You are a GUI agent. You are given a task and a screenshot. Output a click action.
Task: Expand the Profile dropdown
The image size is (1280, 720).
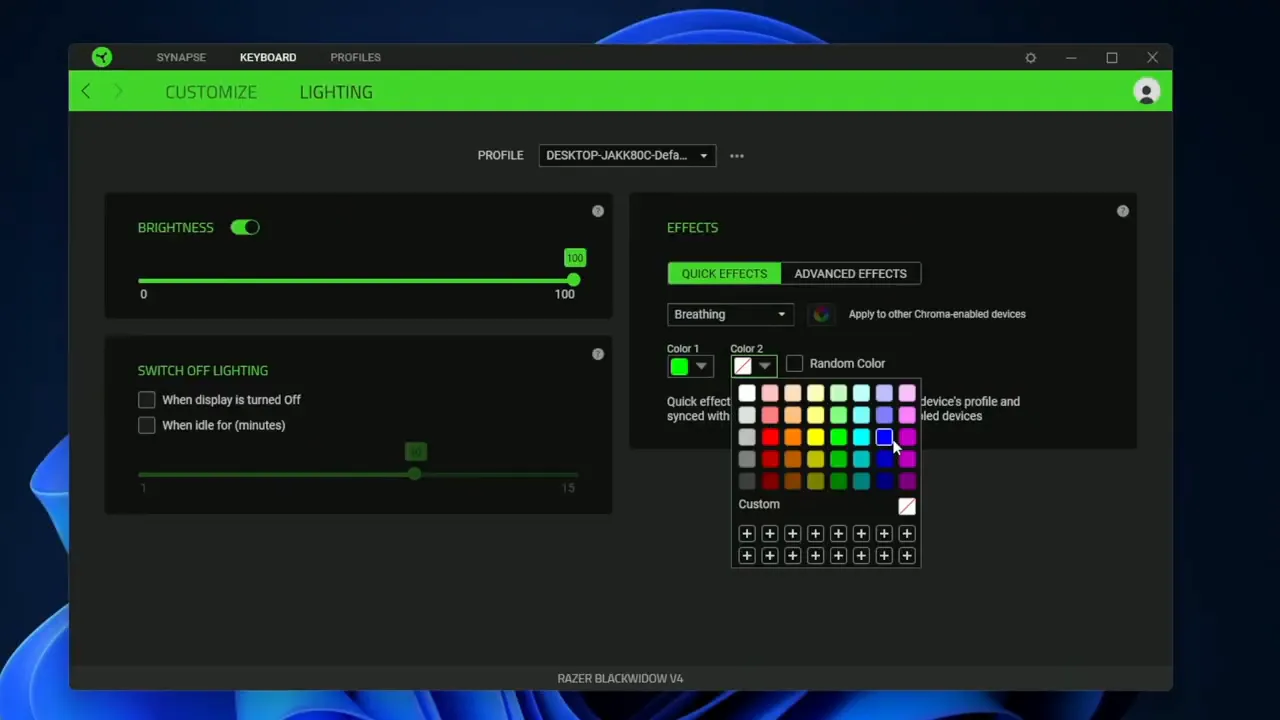[627, 156]
